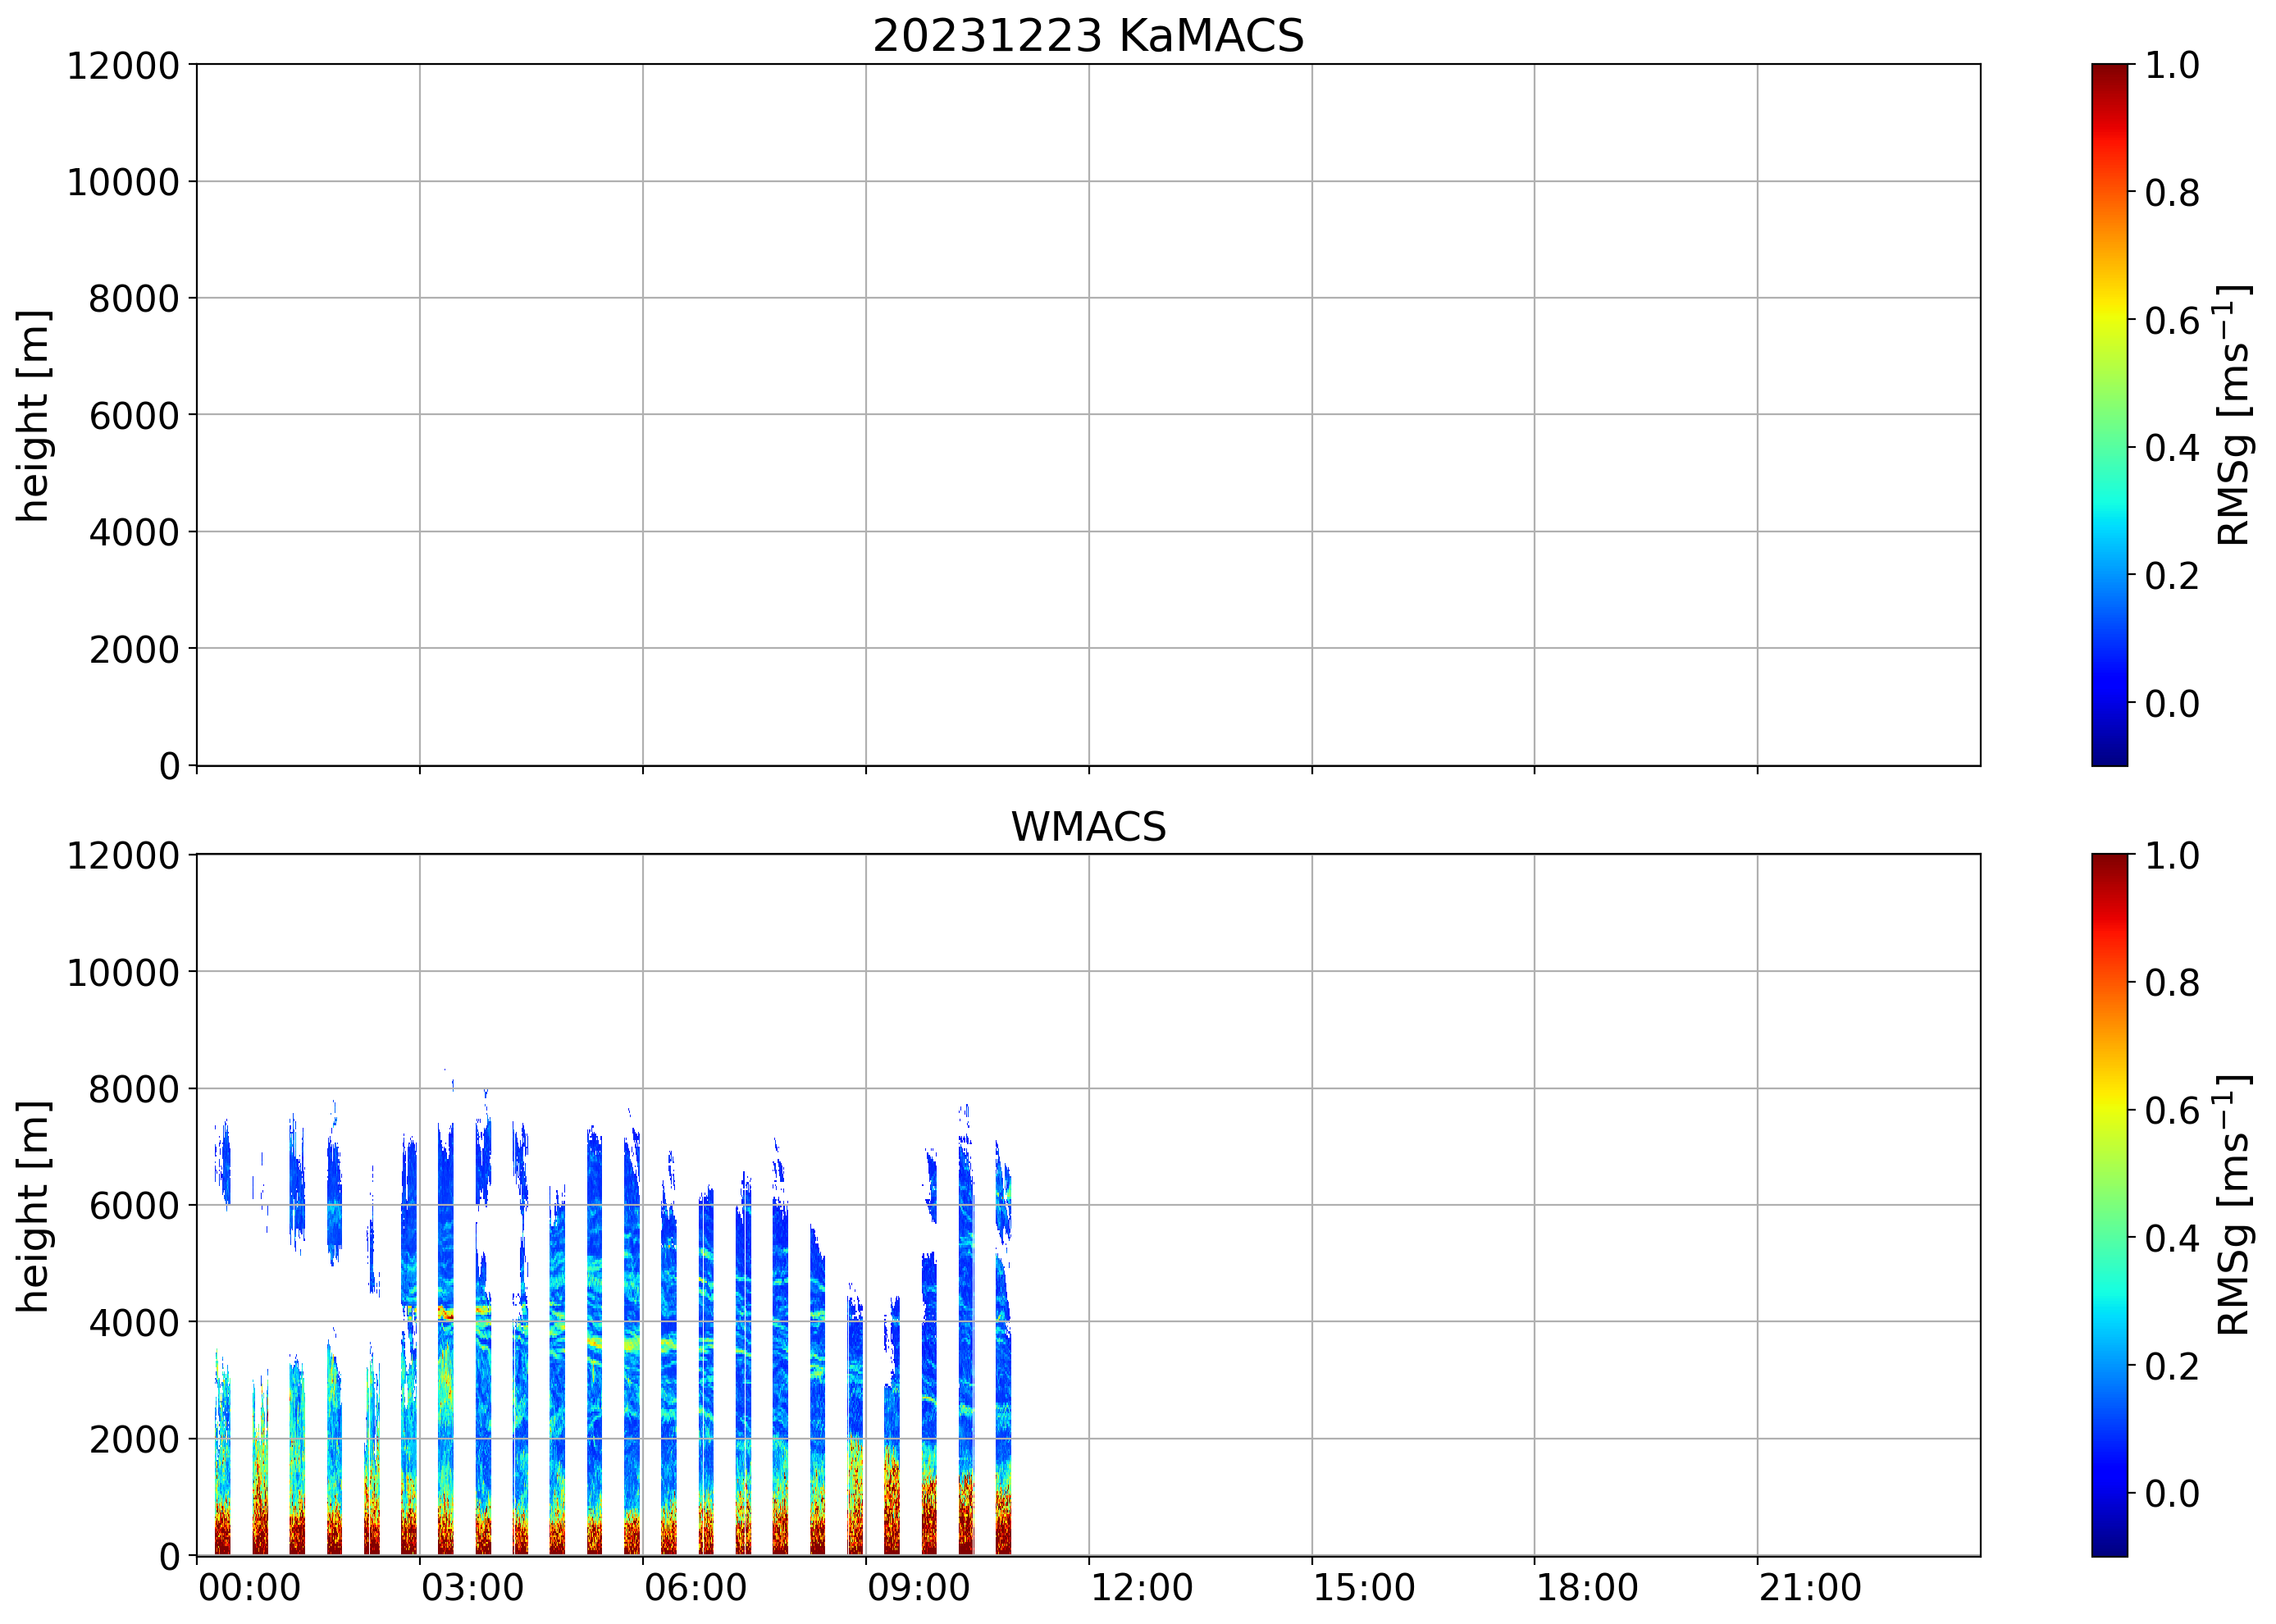
Task: Click top colorbar RMSg label
Action: point(2232,415)
